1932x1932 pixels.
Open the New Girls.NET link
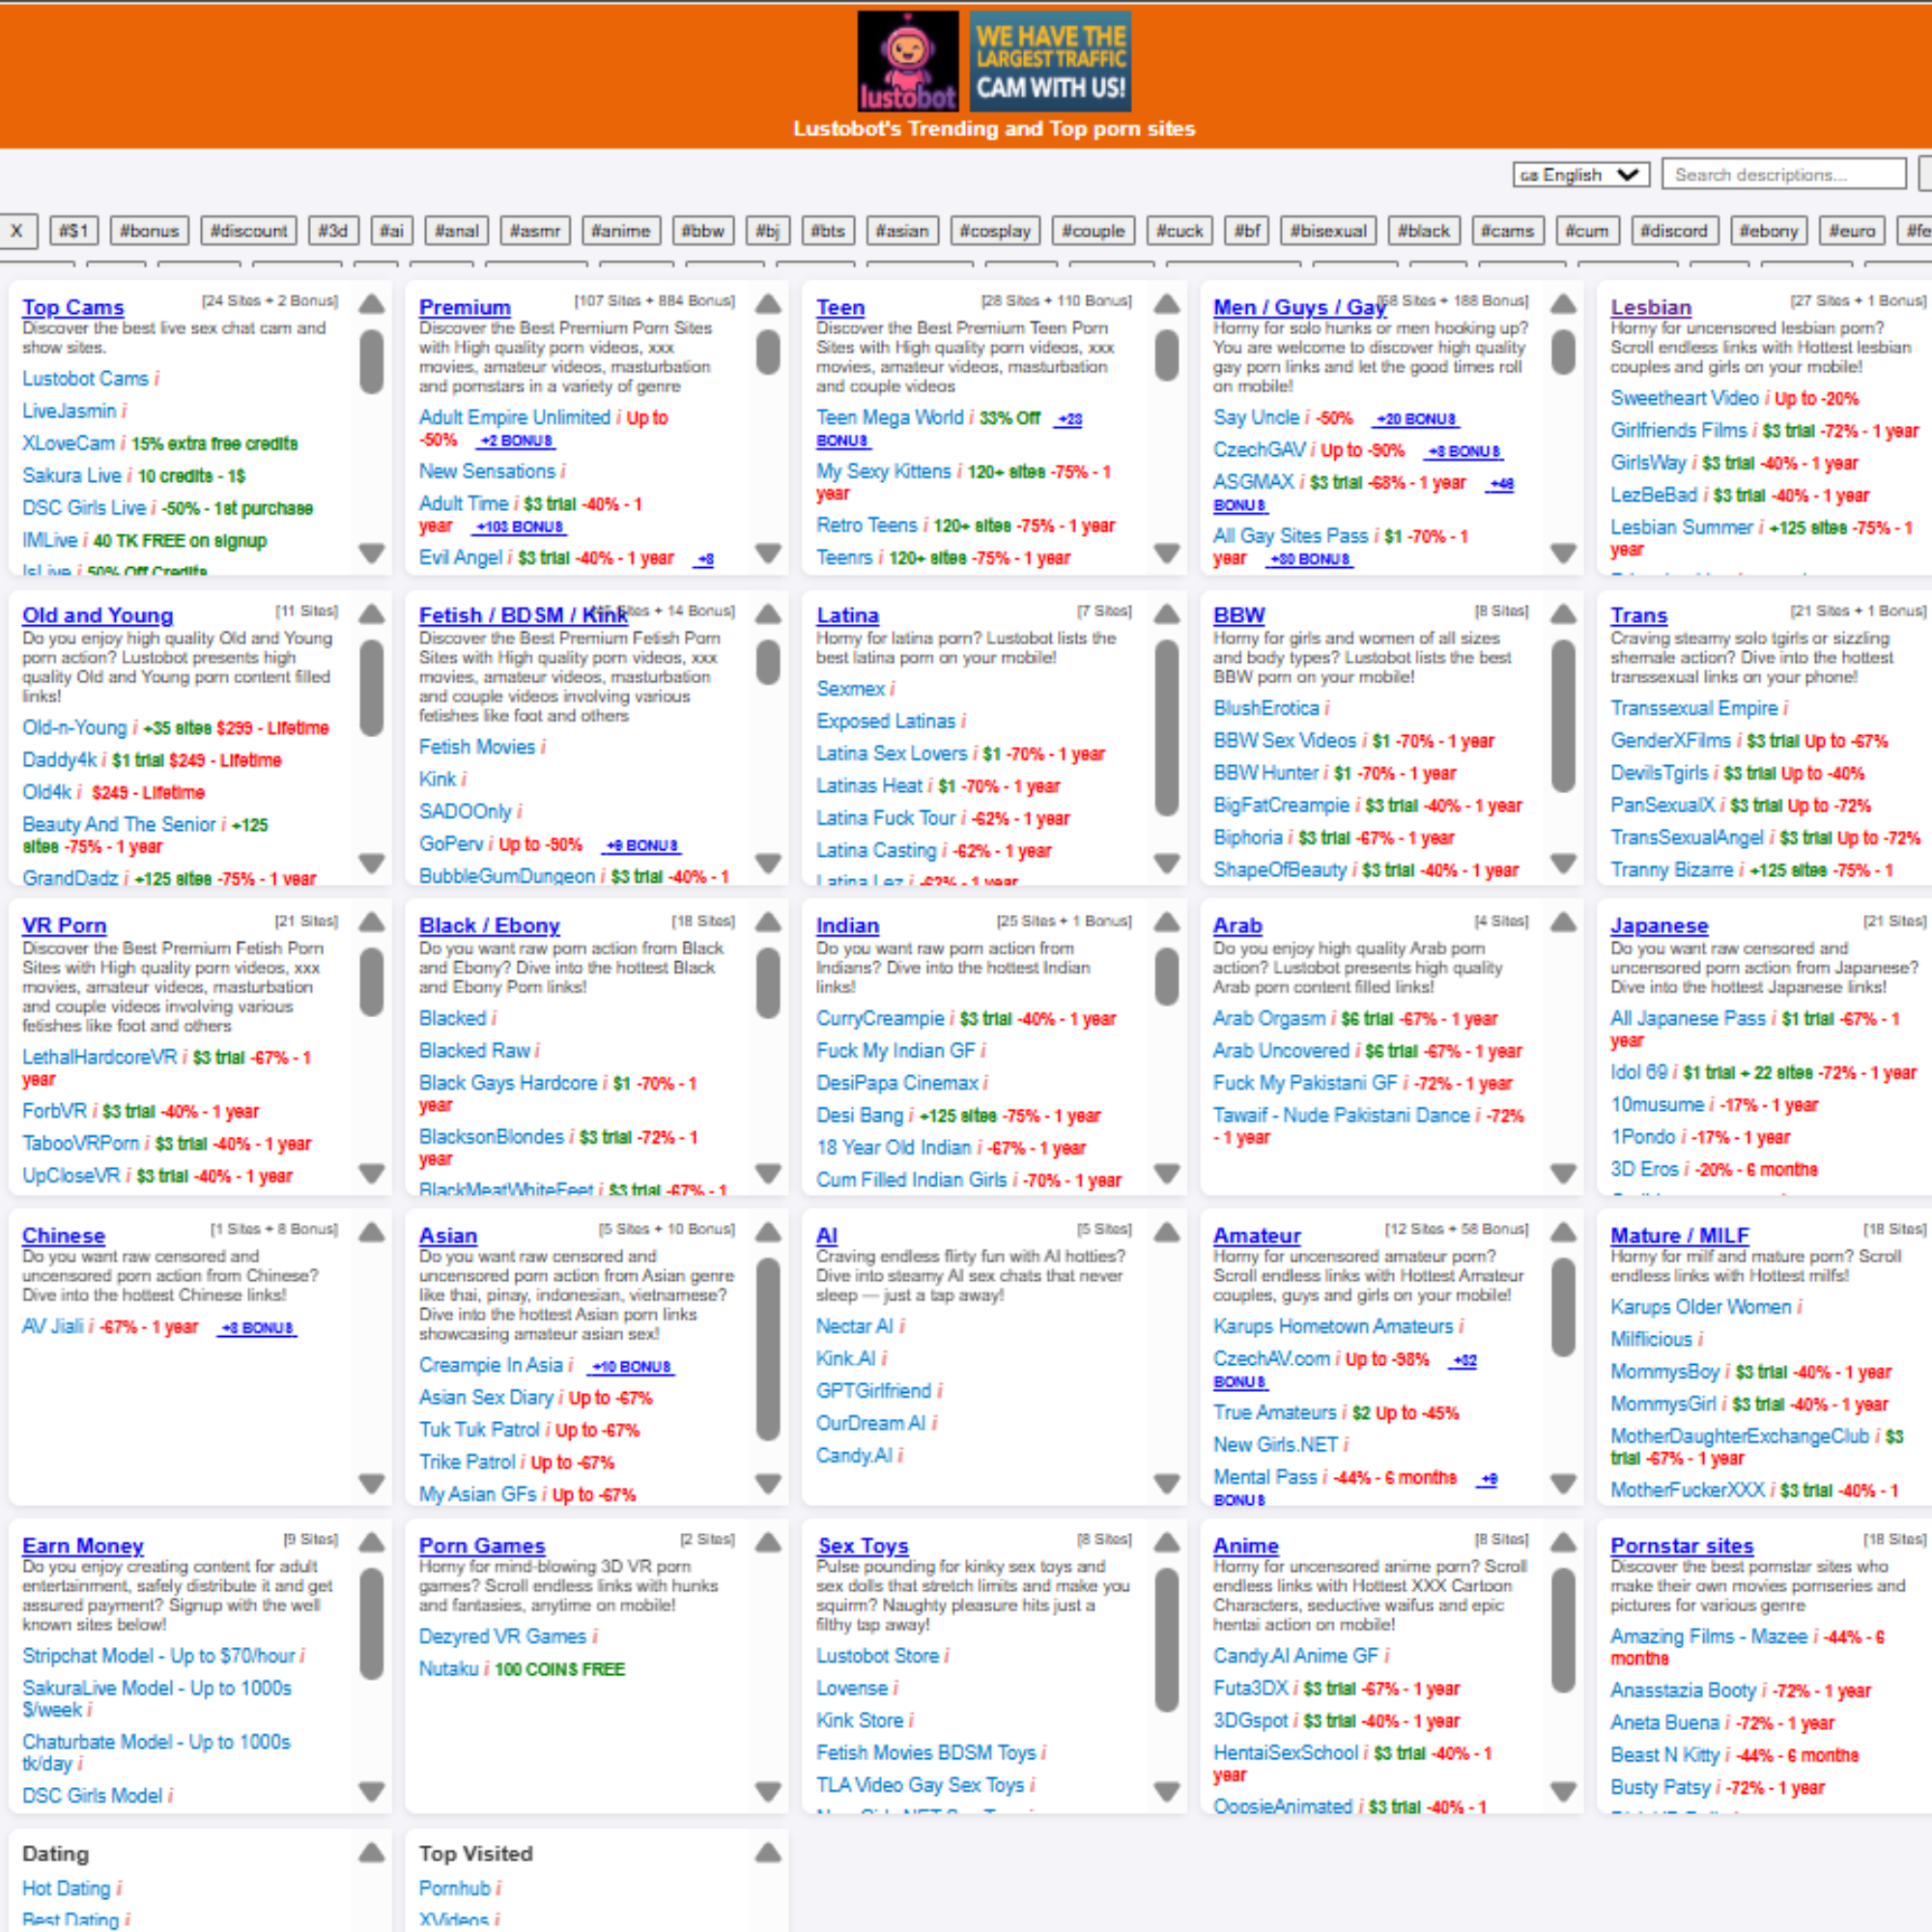[x=1275, y=1445]
